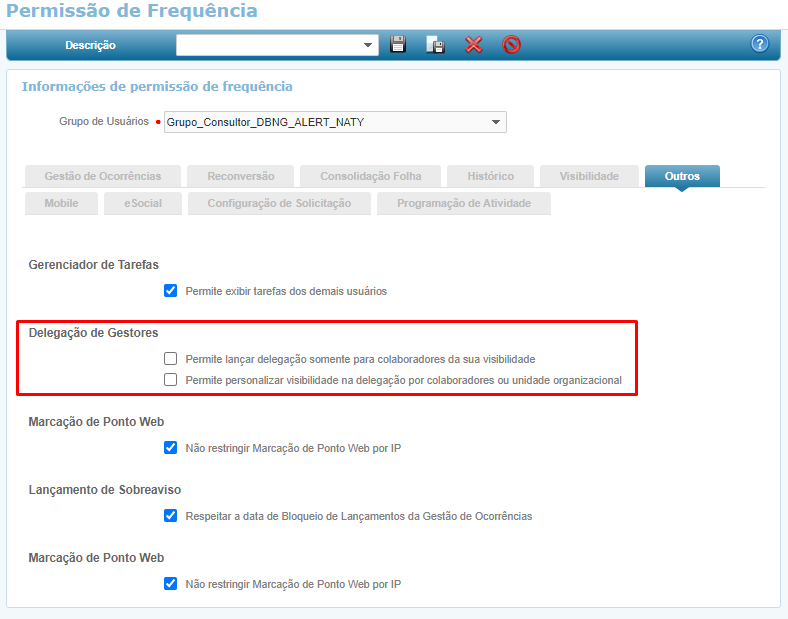This screenshot has height=619, width=788.
Task: Open the Configuração de Solicitação tab
Action: pyautogui.click(x=279, y=203)
